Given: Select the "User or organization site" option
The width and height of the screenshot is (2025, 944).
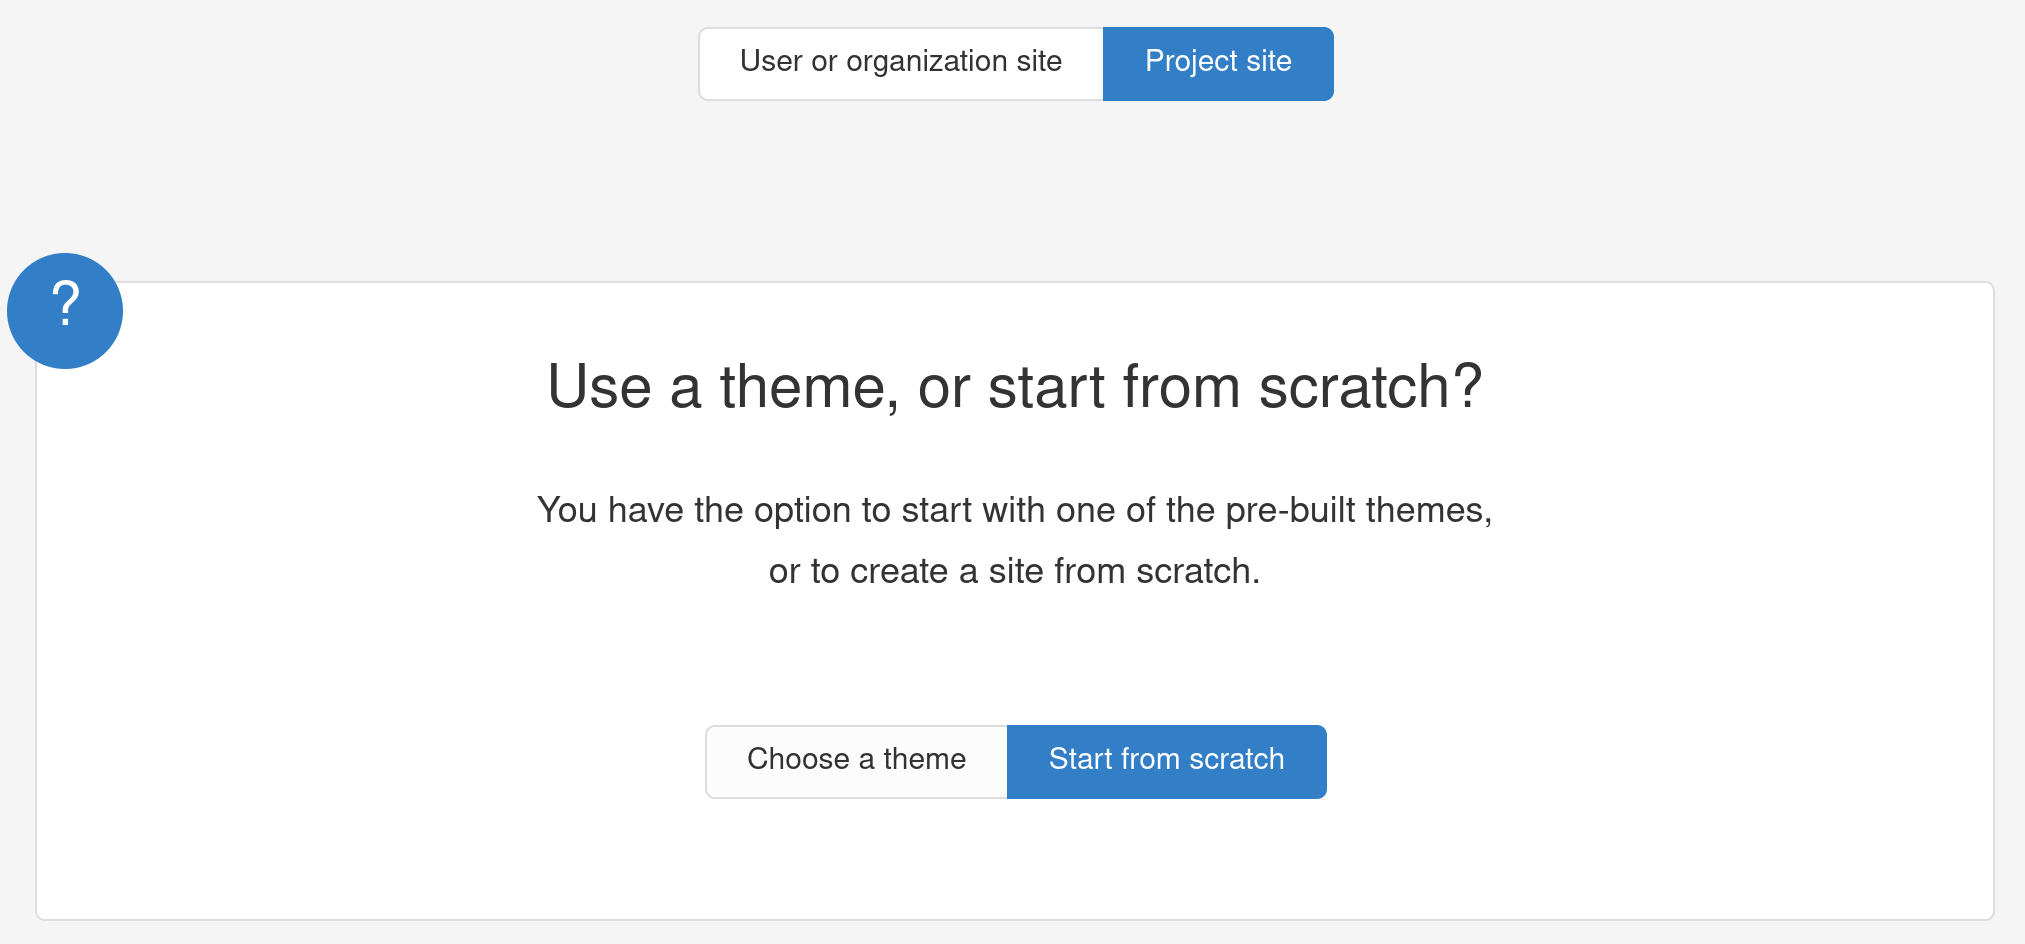Looking at the screenshot, I should 901,63.
